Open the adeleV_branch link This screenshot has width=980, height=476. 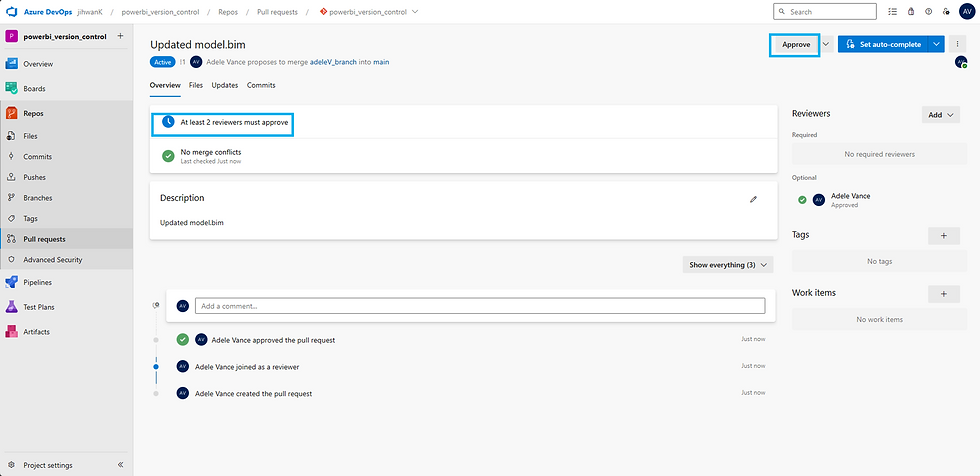[333, 62]
